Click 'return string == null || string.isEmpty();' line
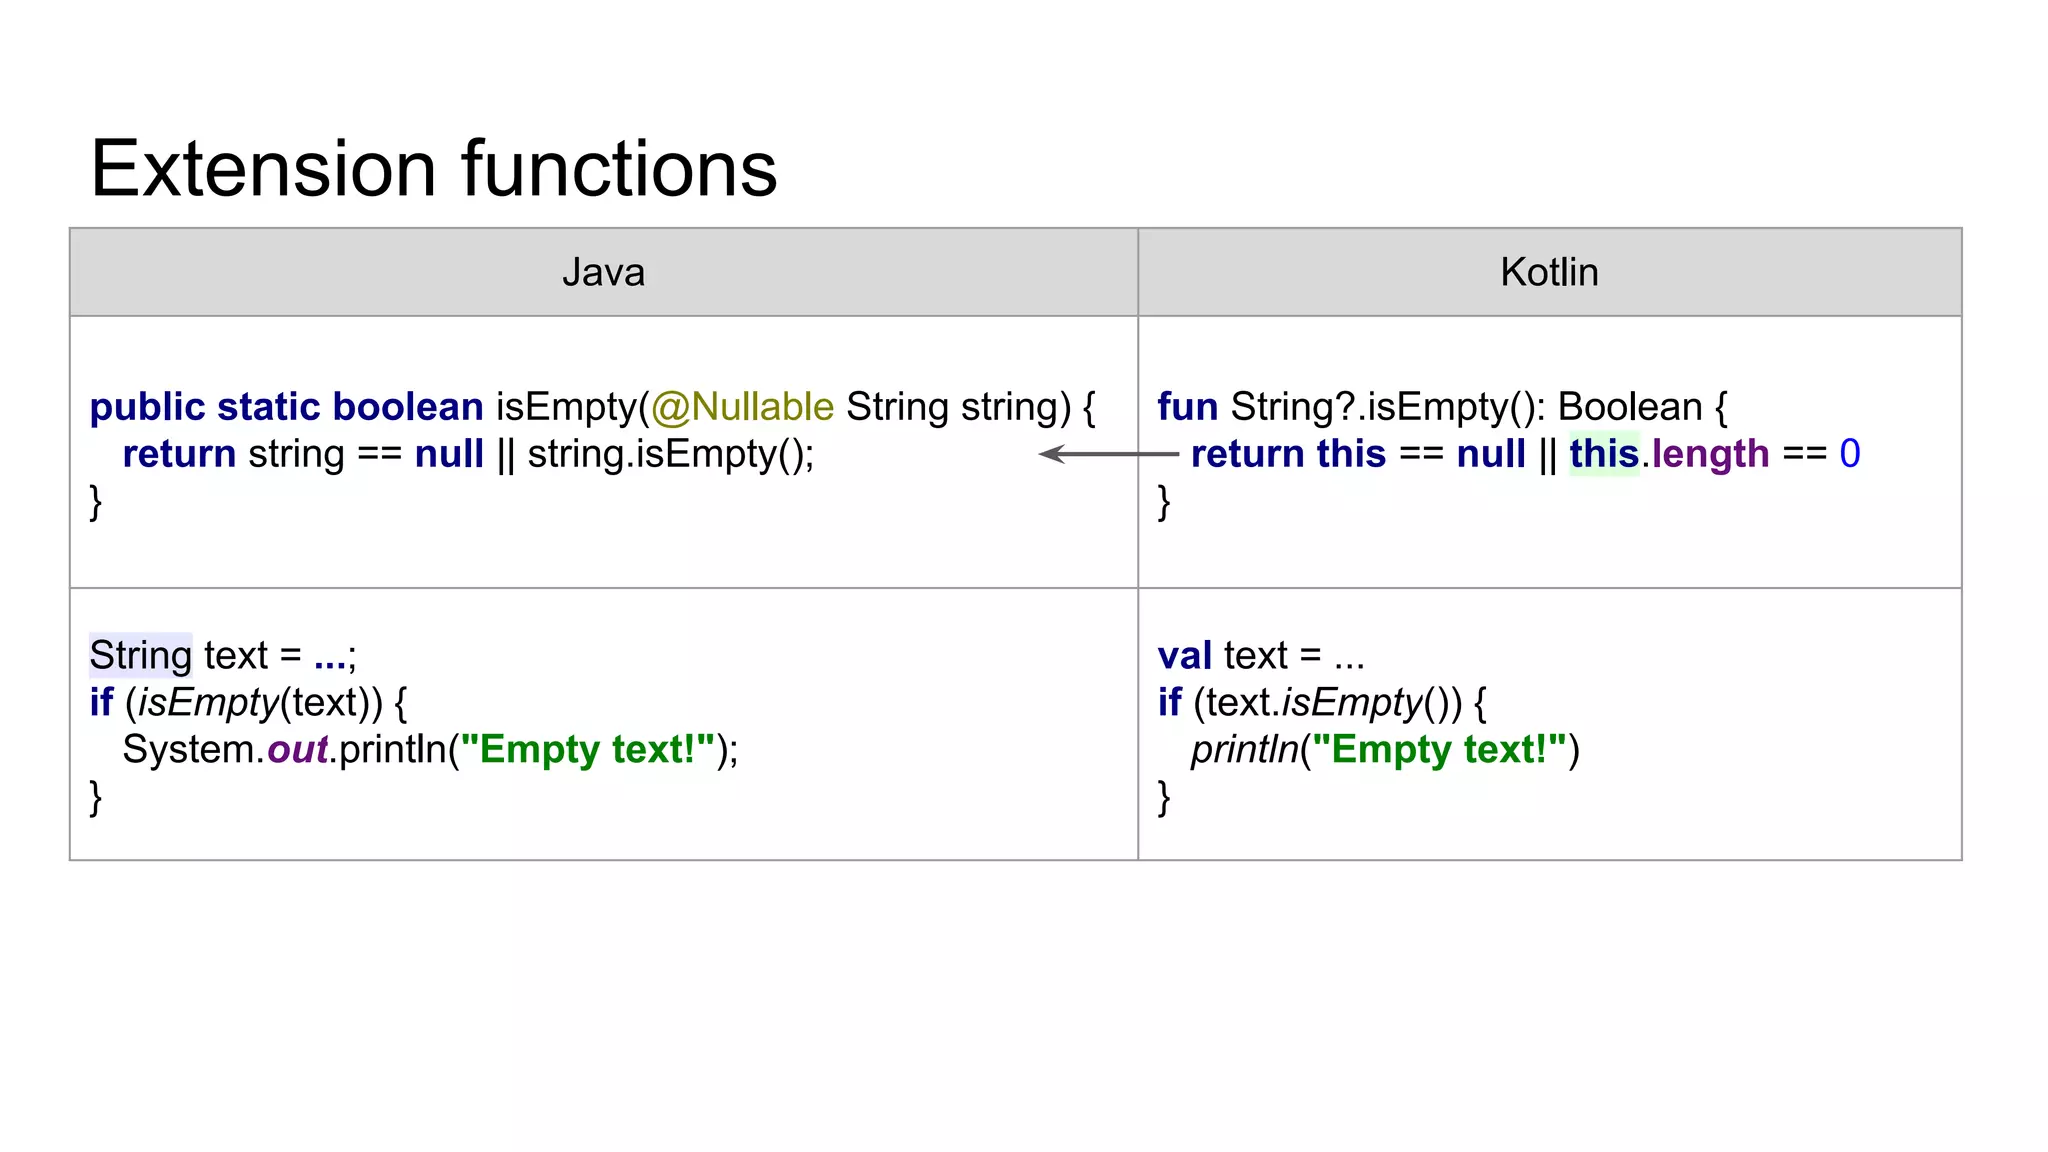Viewport: 2048px width, 1152px height. [x=468, y=454]
